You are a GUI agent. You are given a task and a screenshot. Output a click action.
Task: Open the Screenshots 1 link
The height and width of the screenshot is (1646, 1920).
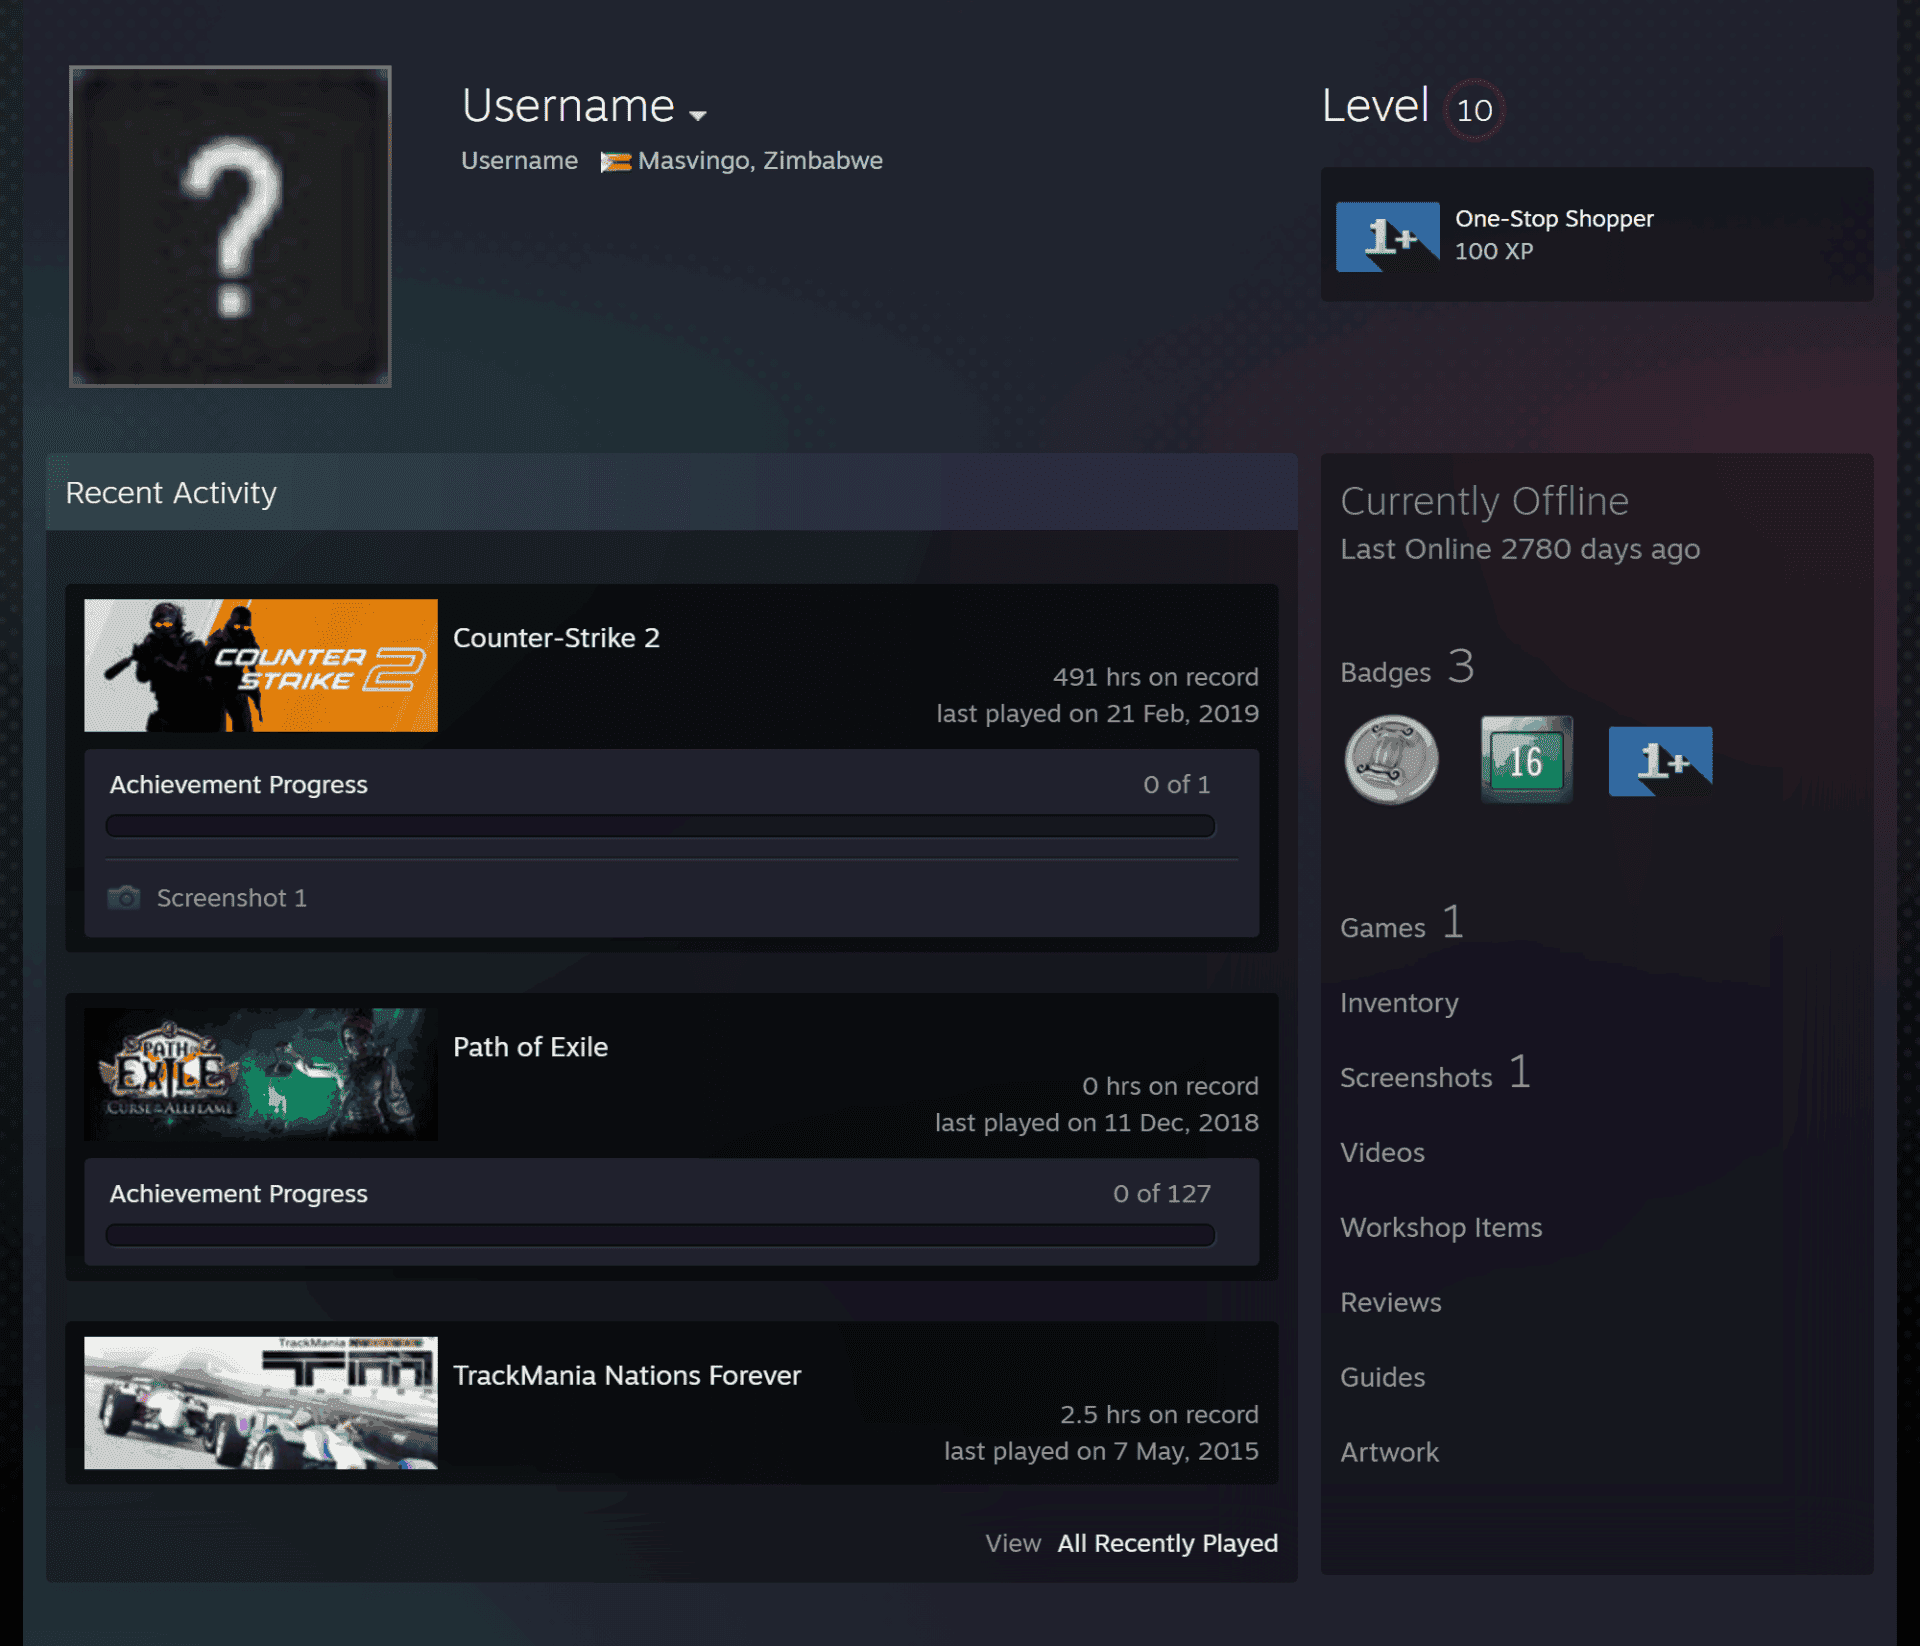[x=1435, y=1074]
